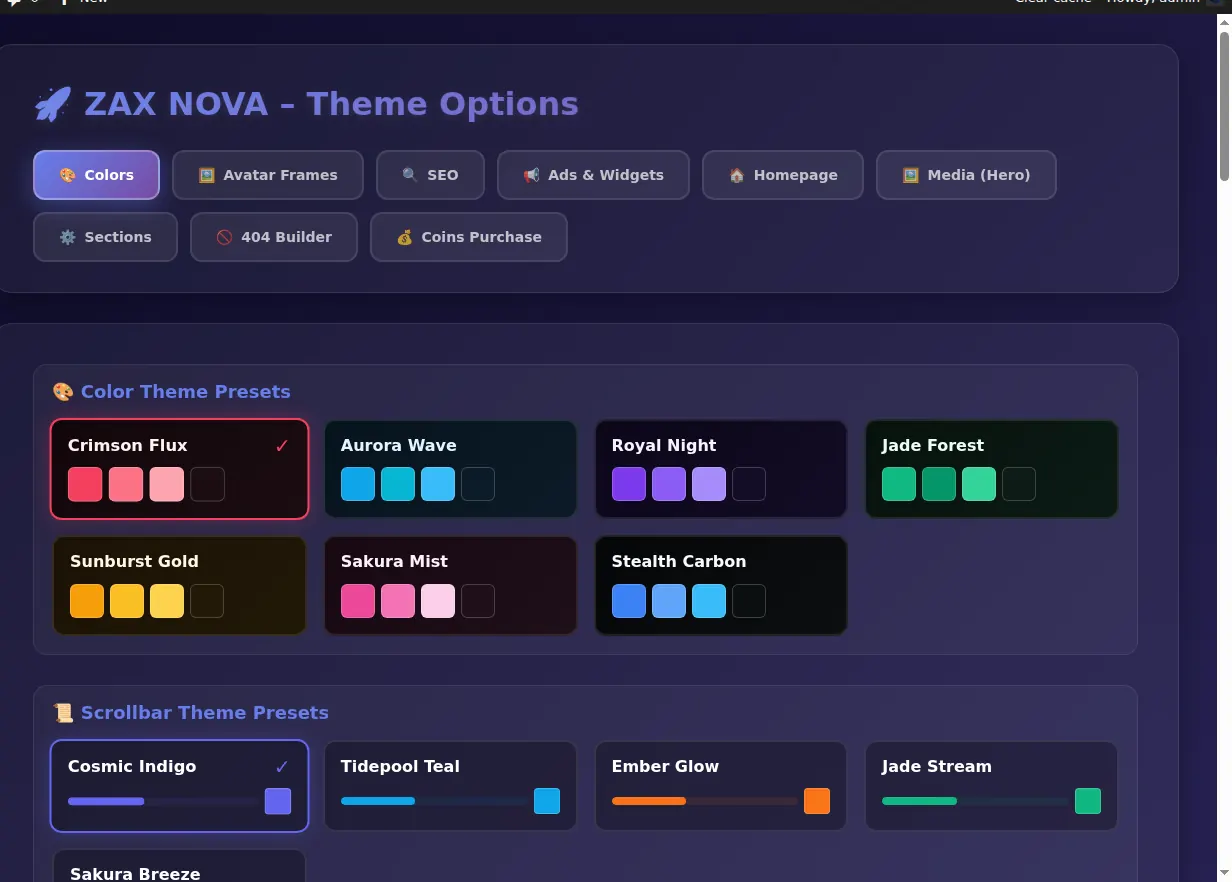Image resolution: width=1232 pixels, height=882 pixels.
Task: Click the palest pink swatch in Sakura Mist
Action: pos(438,601)
